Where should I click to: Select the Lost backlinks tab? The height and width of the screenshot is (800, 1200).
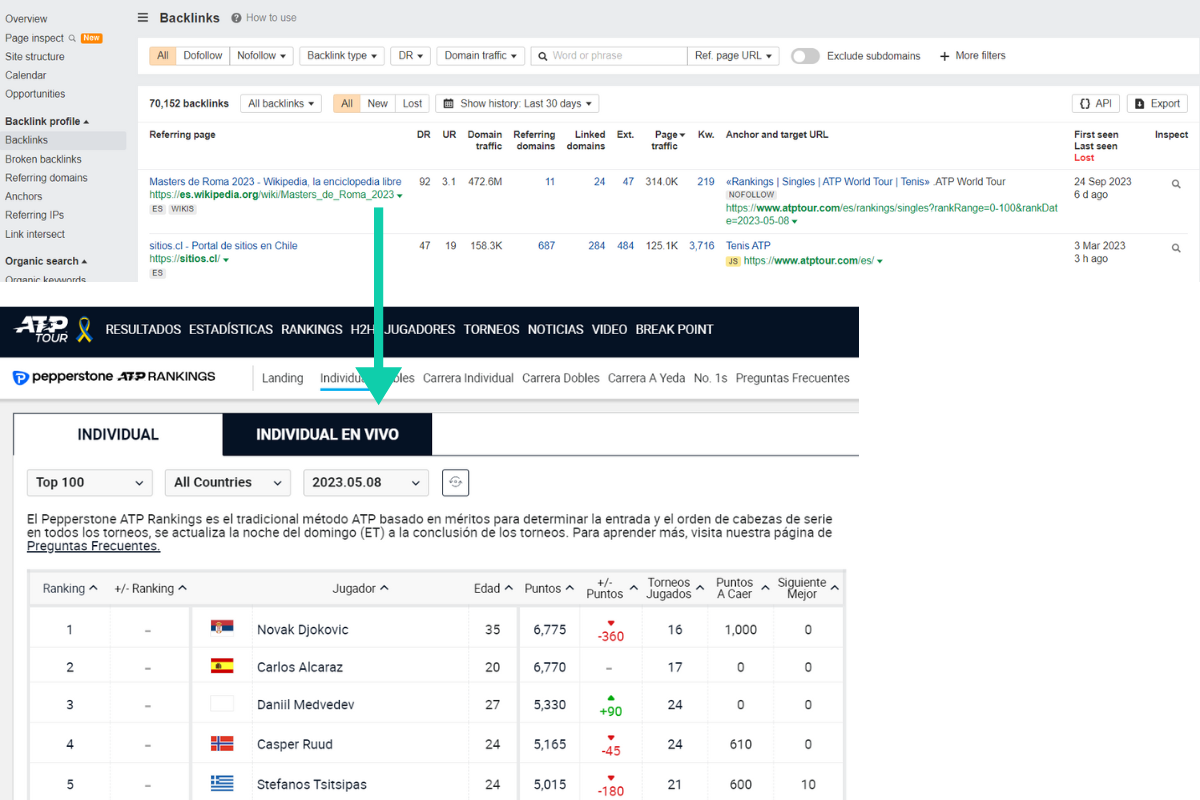coord(412,103)
